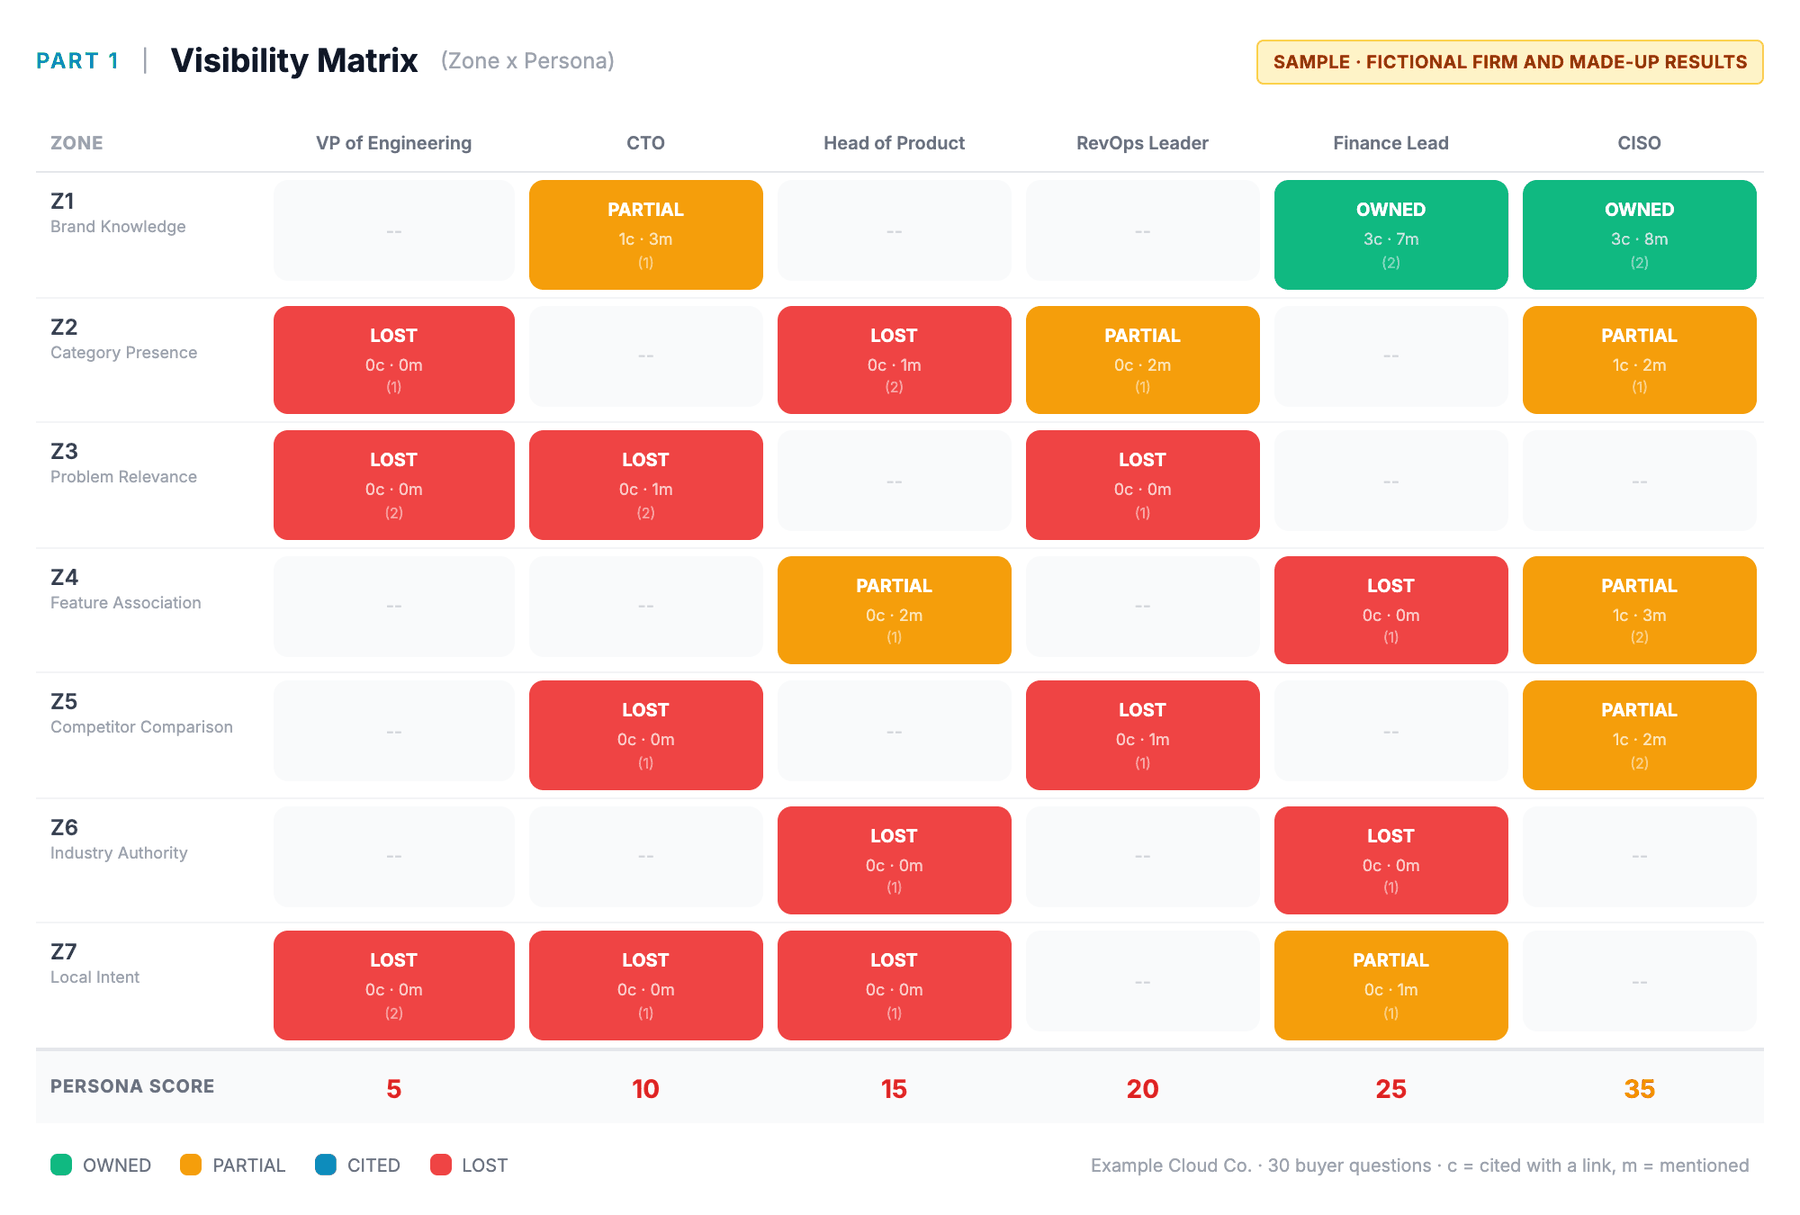Image resolution: width=1800 pixels, height=1215 pixels.
Task: Click the green OWNED legend swatch
Action: [x=61, y=1164]
